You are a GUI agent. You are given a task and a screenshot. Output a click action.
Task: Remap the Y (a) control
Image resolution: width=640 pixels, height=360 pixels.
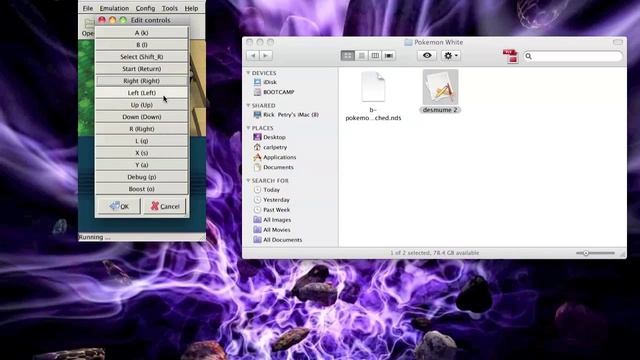click(x=142, y=165)
